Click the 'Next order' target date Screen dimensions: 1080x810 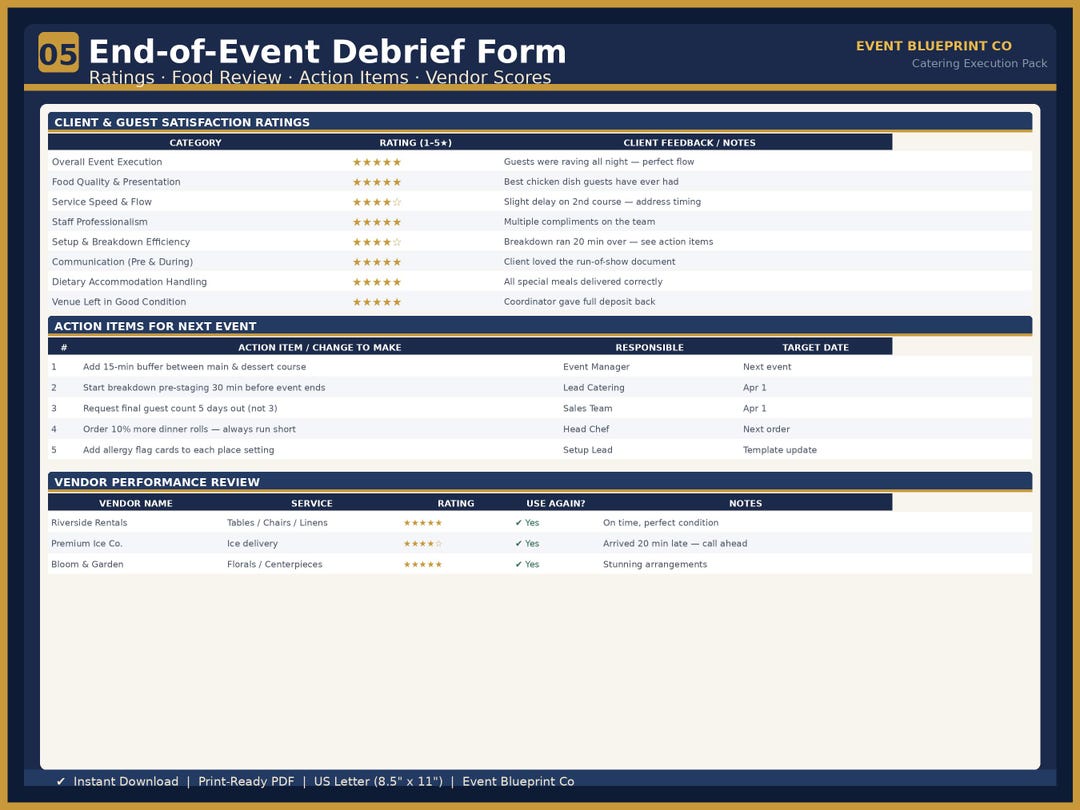click(766, 429)
